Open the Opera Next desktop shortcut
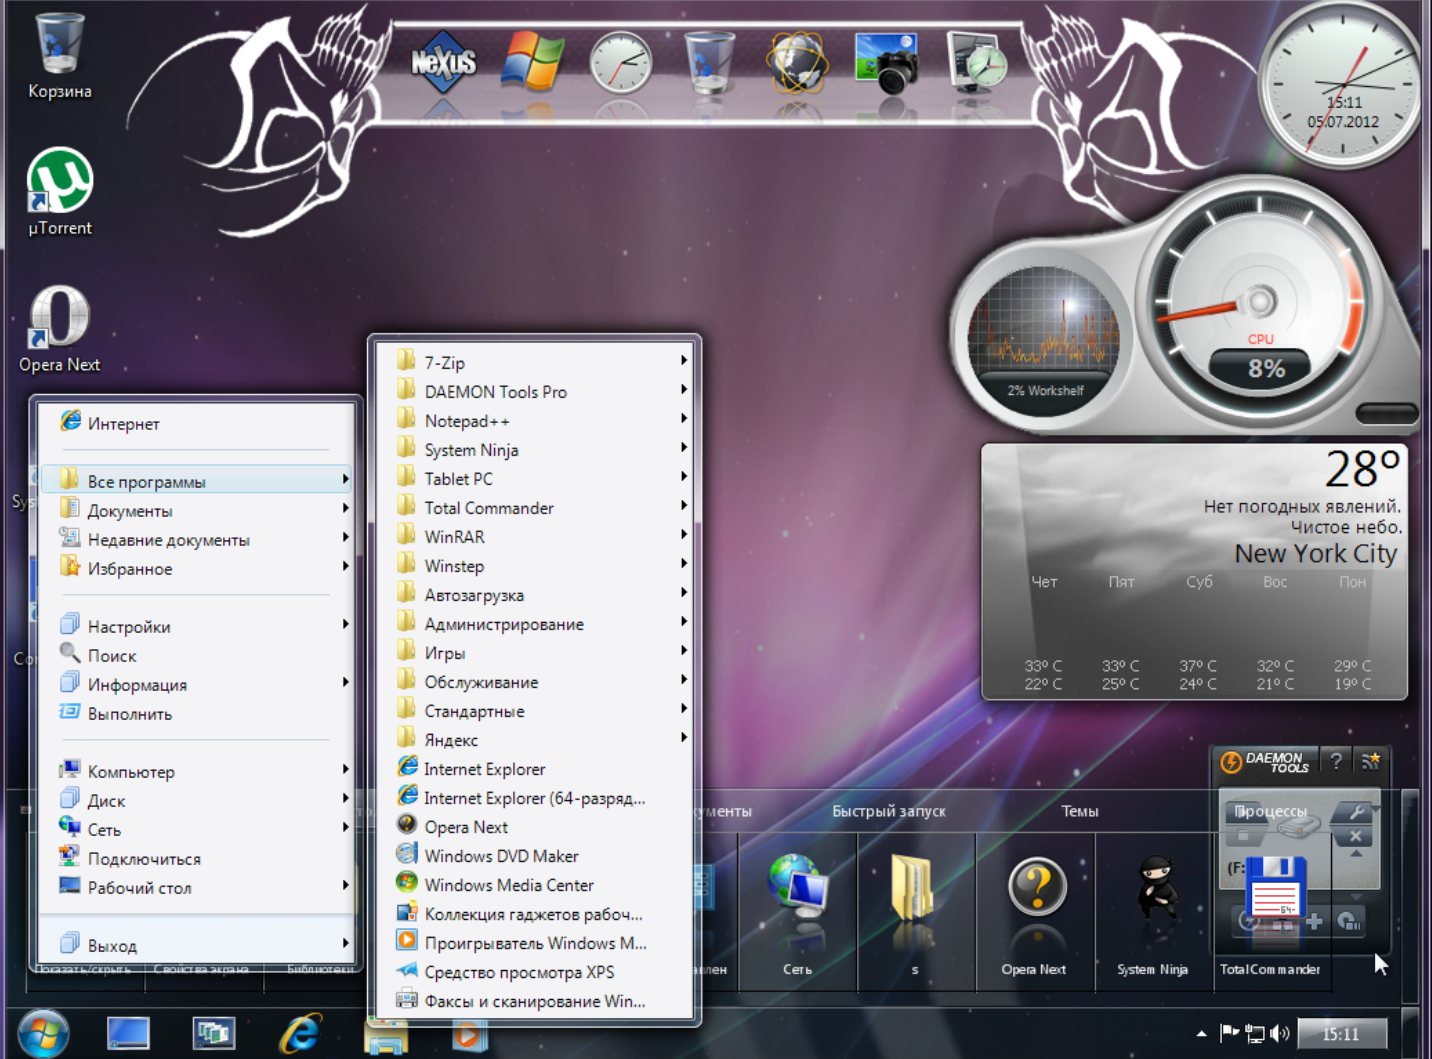This screenshot has height=1059, width=1432. click(x=59, y=328)
